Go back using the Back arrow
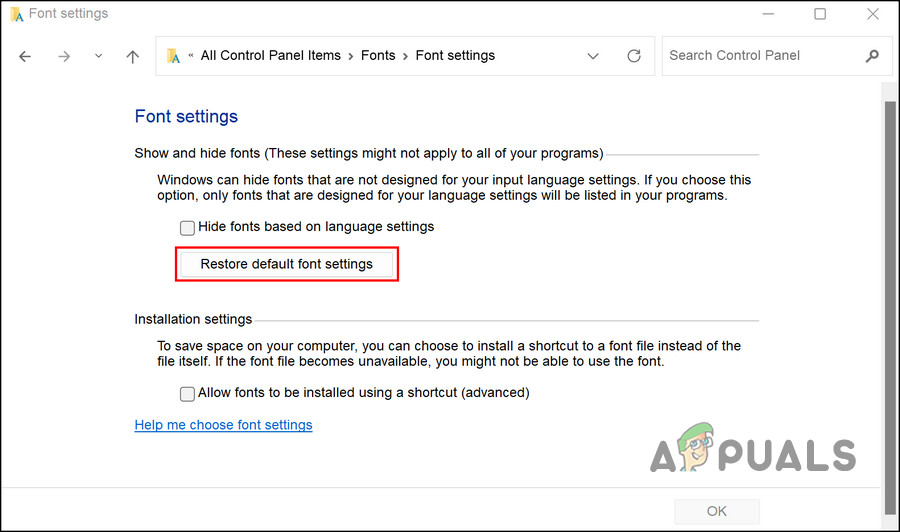The image size is (900, 532). point(25,56)
